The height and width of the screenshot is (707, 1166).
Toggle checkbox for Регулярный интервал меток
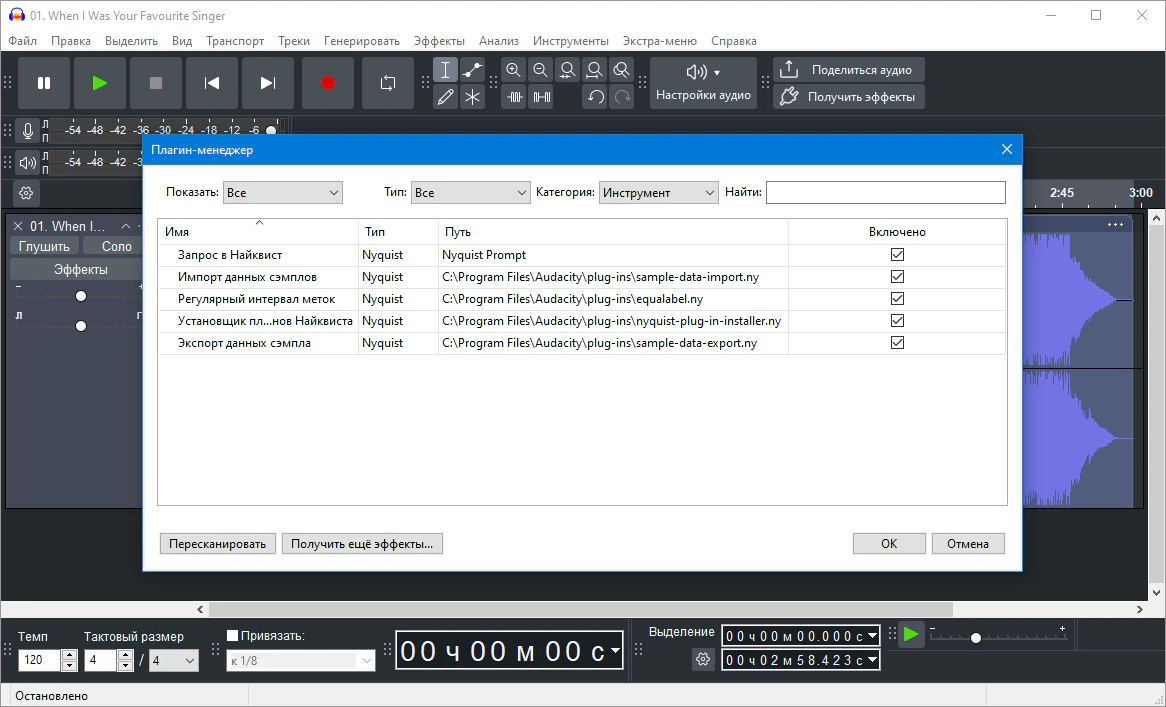[x=897, y=299]
